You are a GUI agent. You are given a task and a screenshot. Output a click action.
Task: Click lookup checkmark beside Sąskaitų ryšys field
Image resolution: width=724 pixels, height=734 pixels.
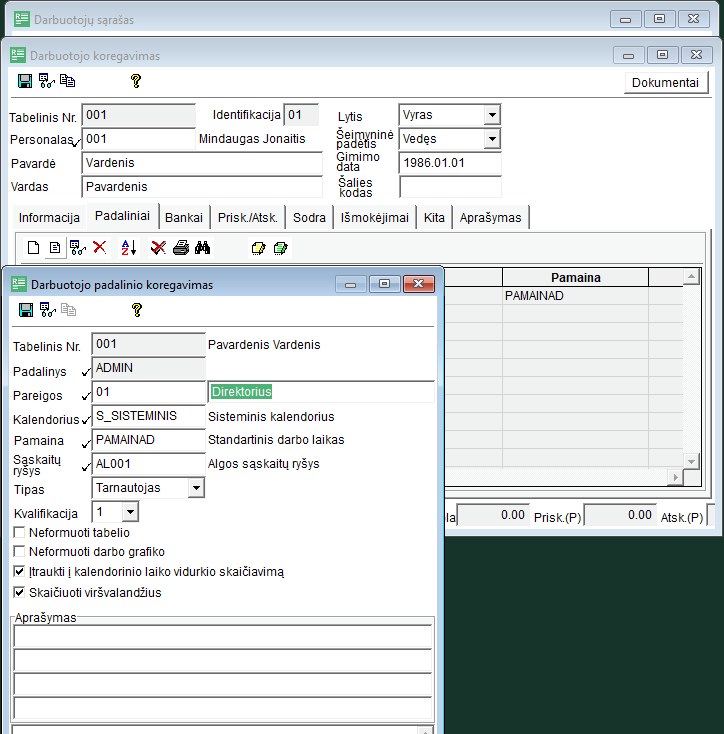[x=86, y=467]
